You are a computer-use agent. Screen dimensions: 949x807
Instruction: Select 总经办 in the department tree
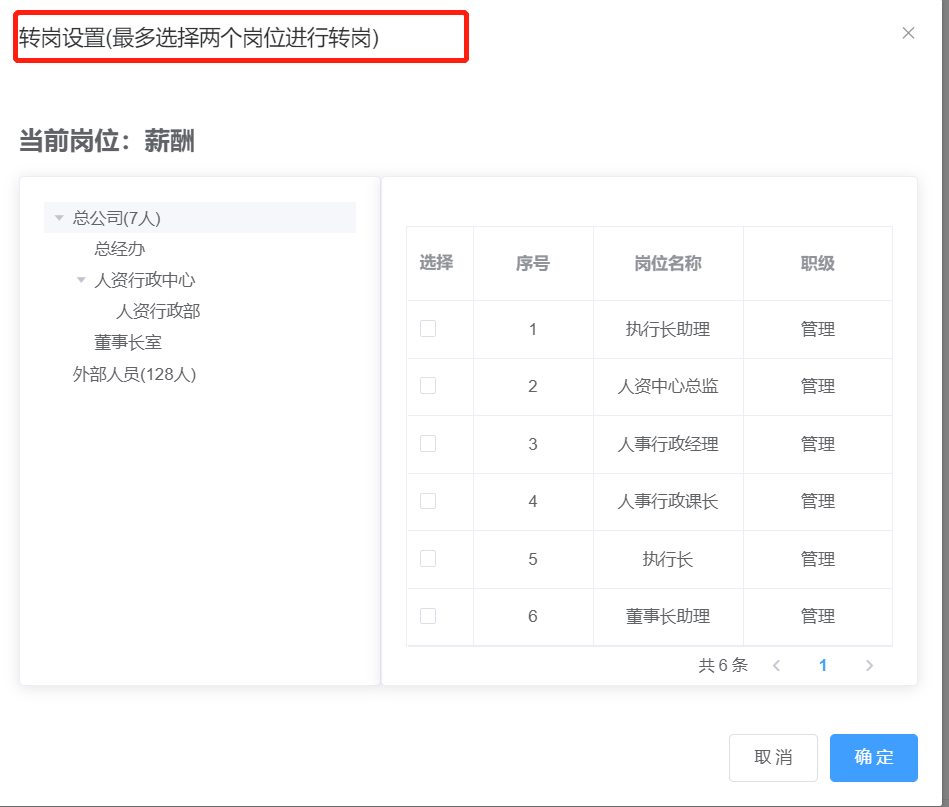point(120,249)
